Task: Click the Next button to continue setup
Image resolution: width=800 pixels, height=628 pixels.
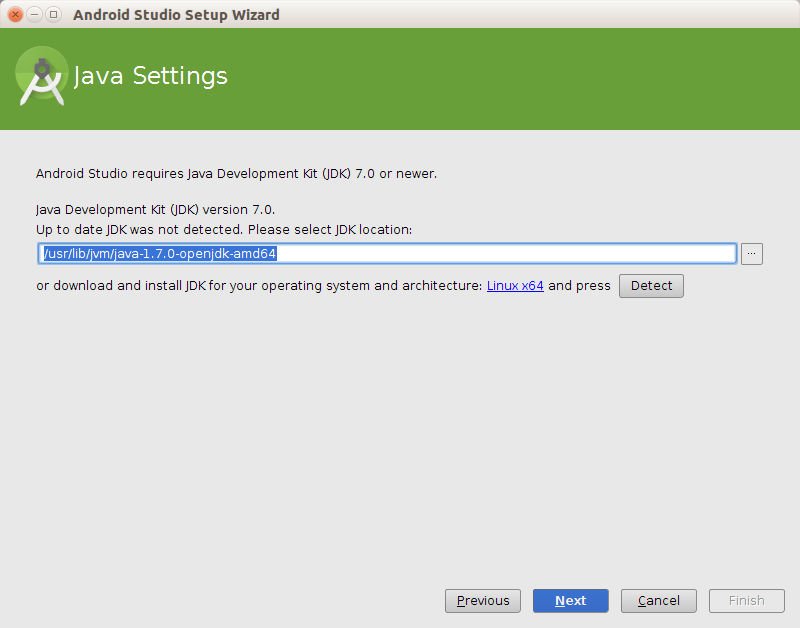Action: [570, 600]
